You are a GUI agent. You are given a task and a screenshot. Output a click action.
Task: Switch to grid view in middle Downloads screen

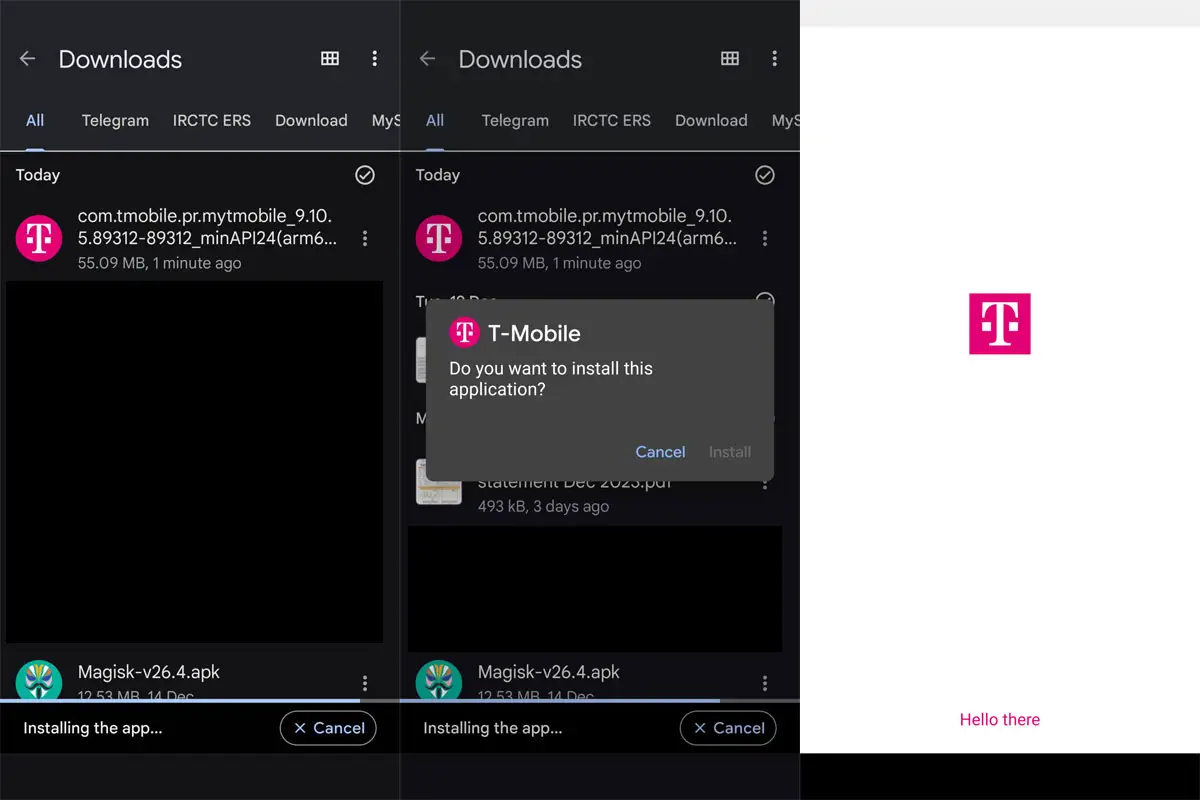(x=730, y=59)
